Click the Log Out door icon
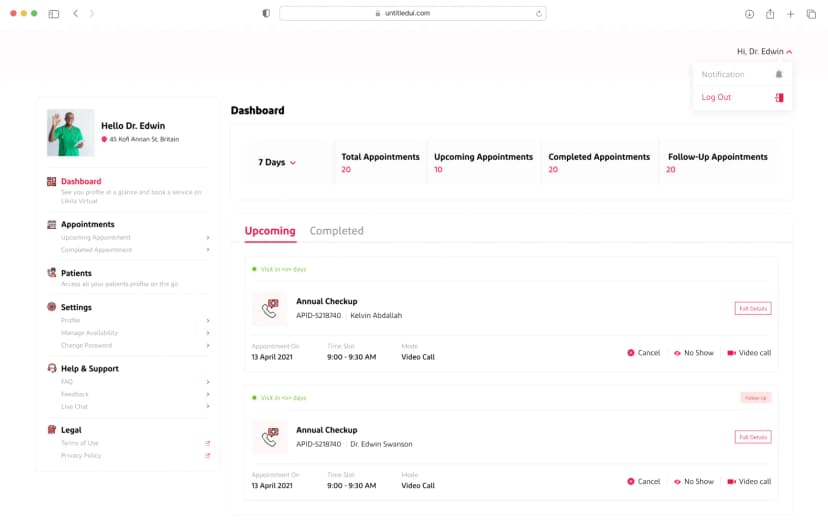Viewport: 828px width, 525px height. tap(779, 97)
